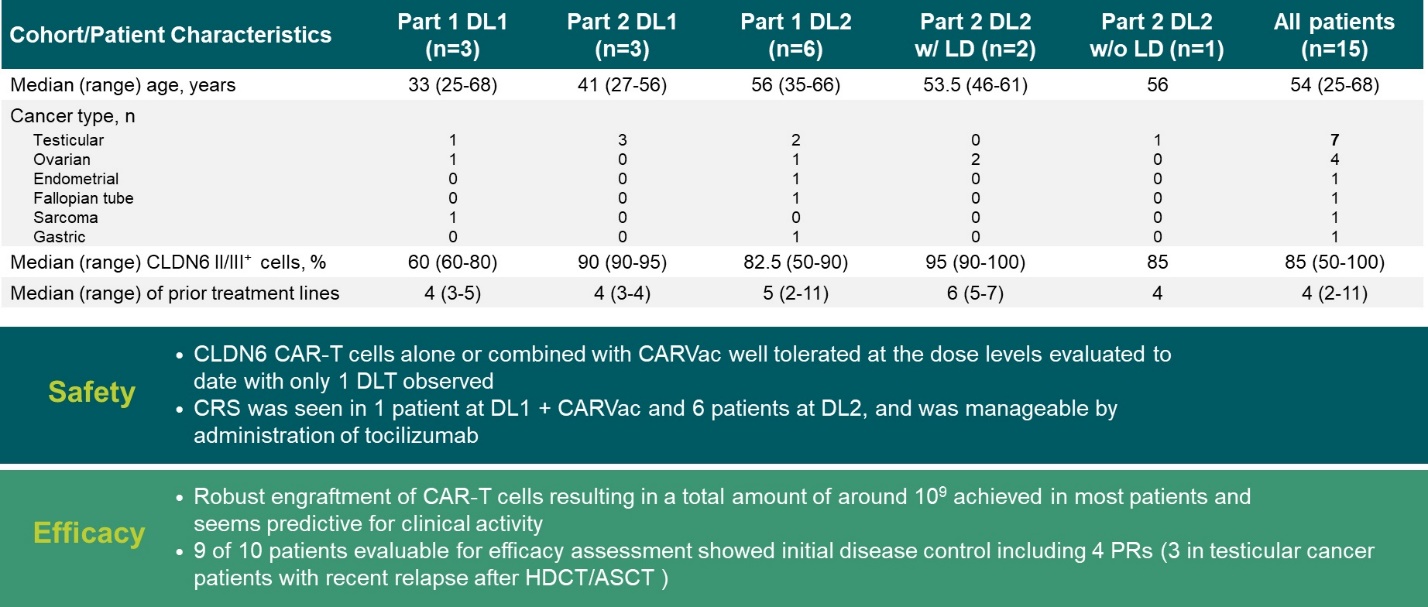Click the Part 2 DL2 w/ LD column header
The height and width of the screenshot is (607, 1428).
[975, 35]
